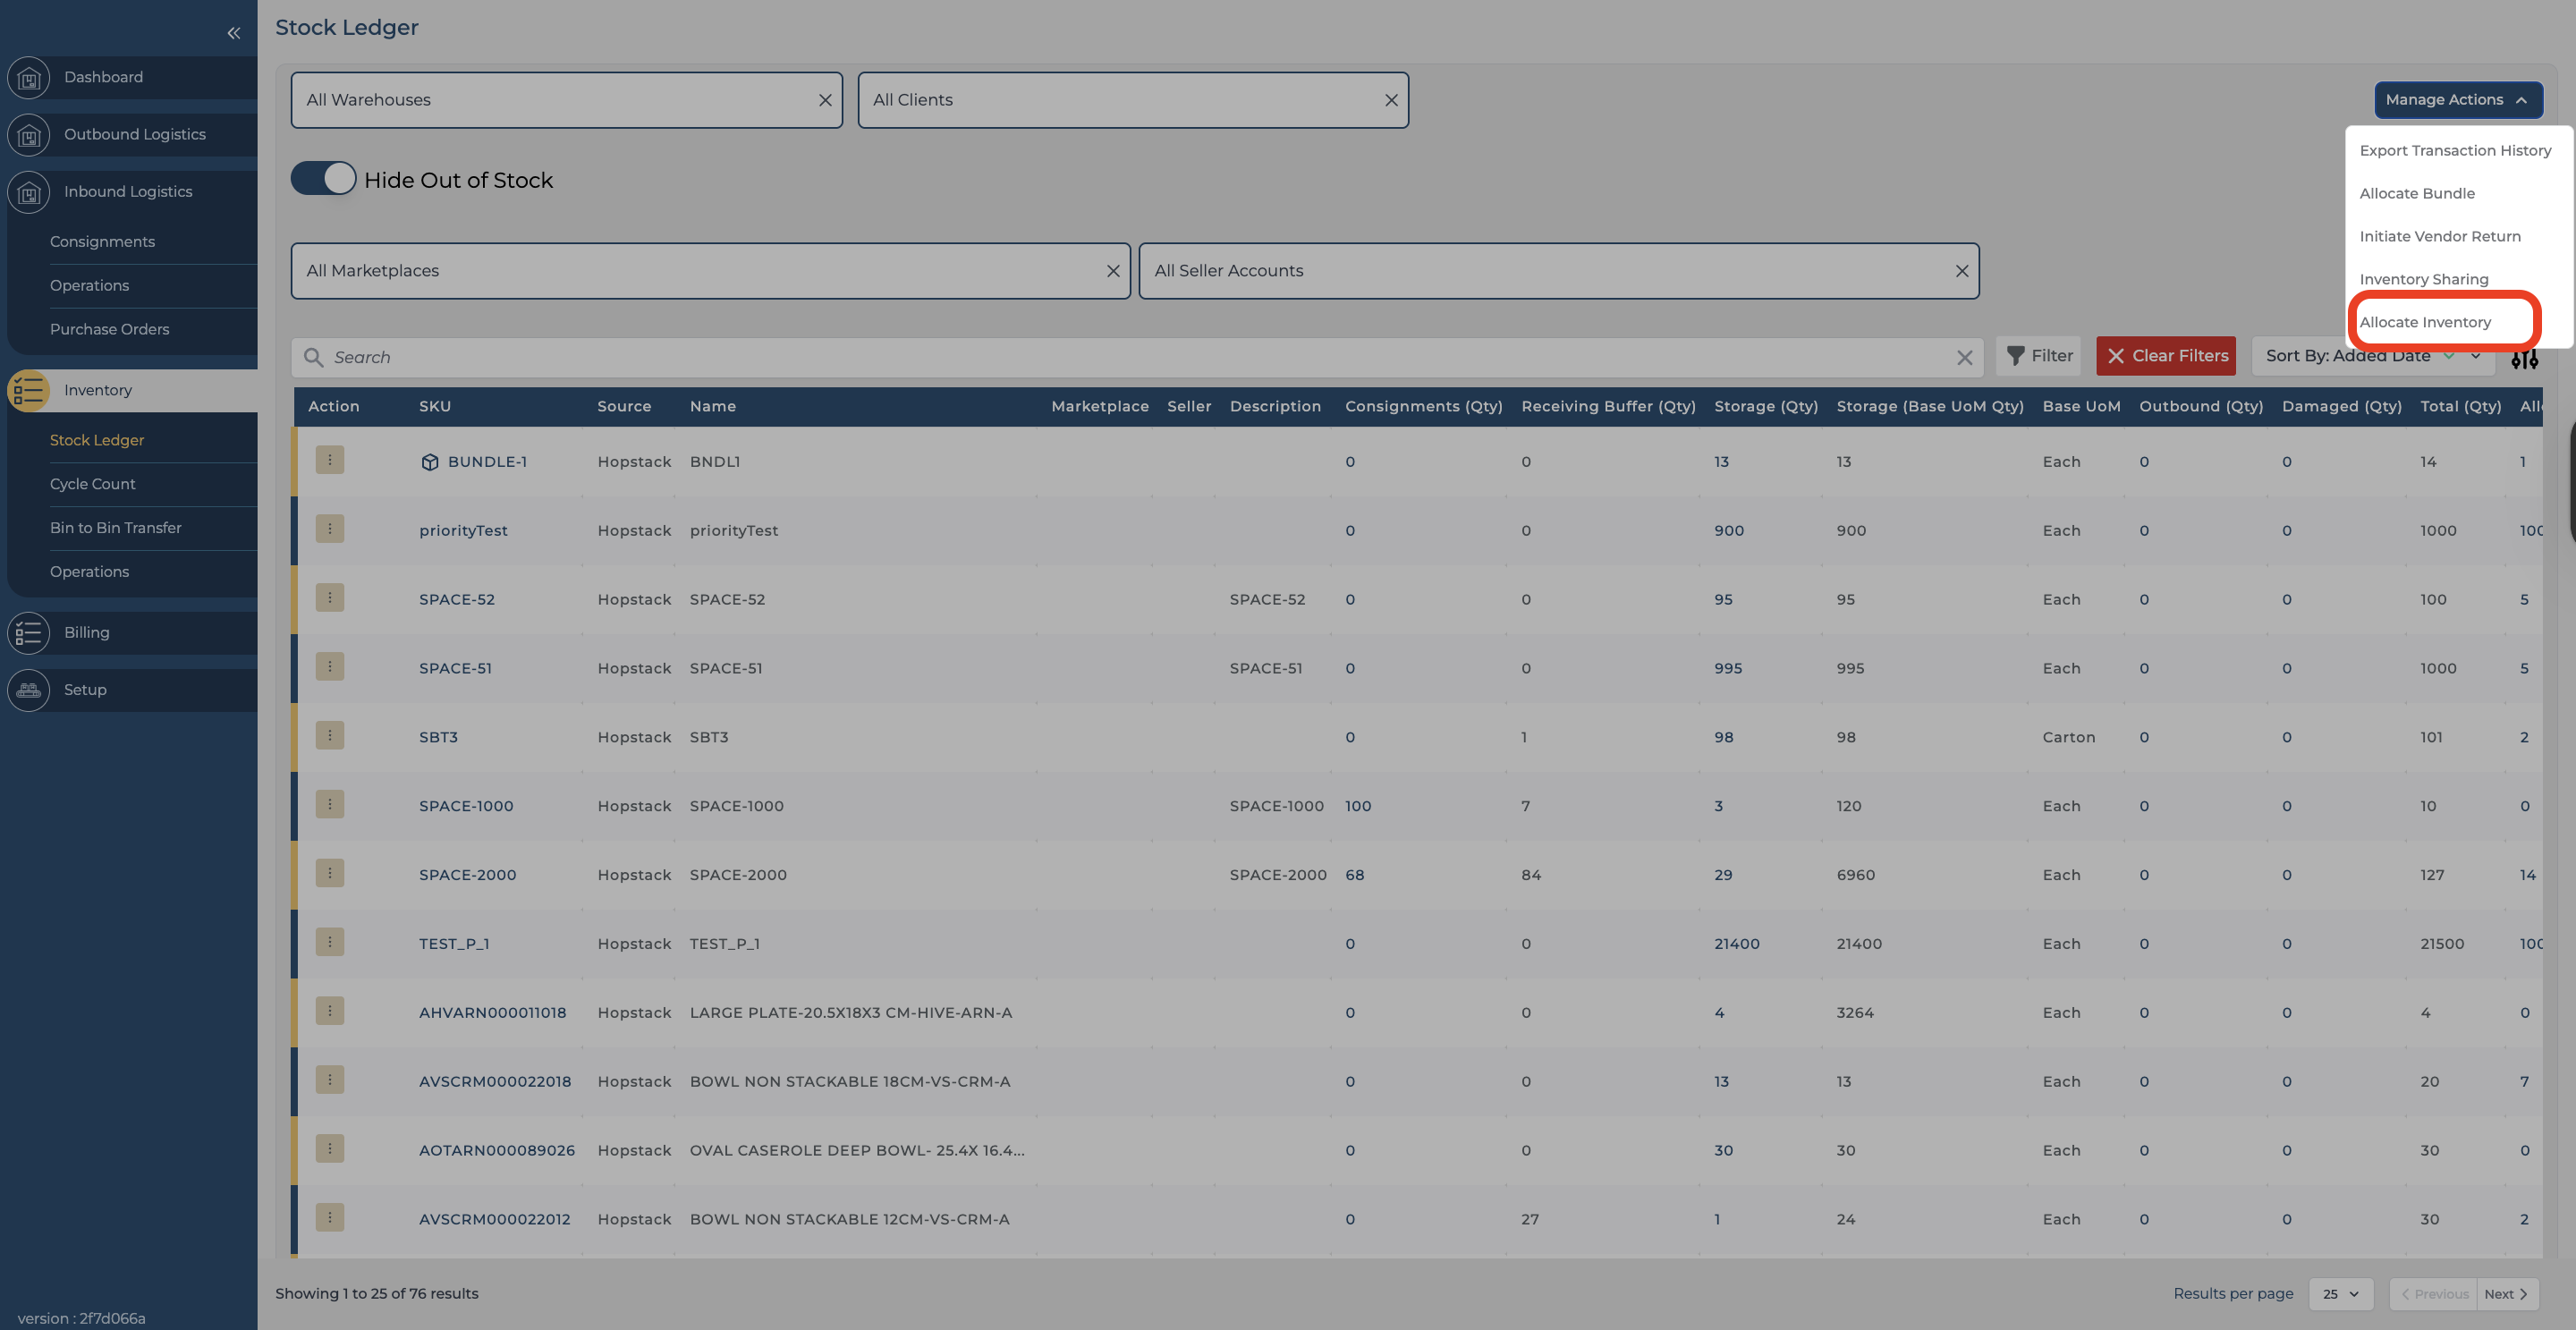
Task: Click the Inventory checklist icon
Action: [x=28, y=390]
